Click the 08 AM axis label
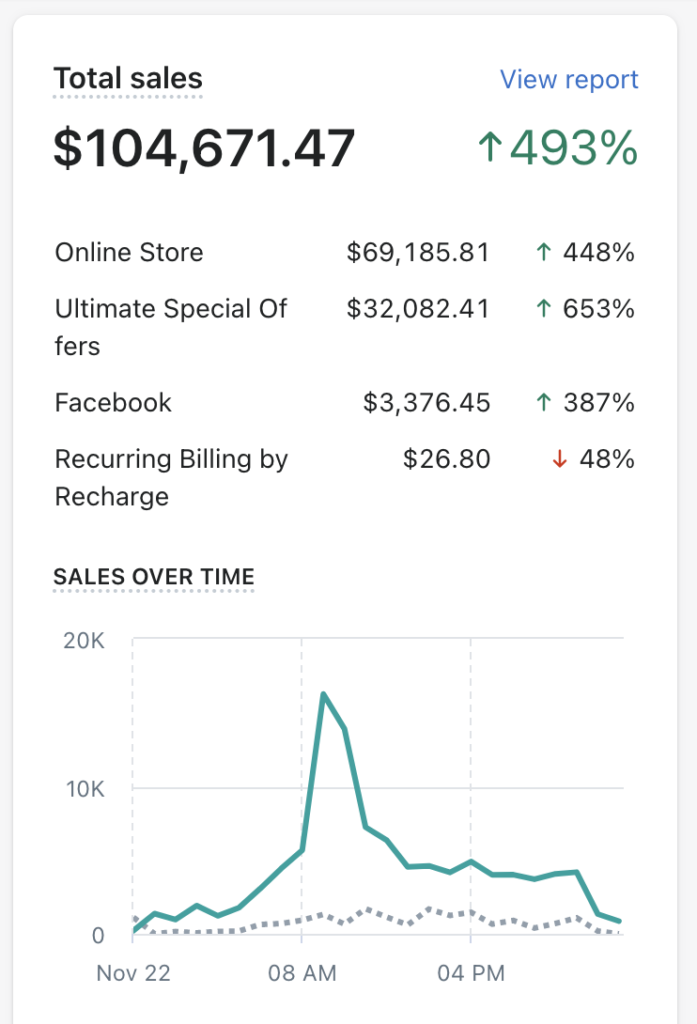This screenshot has width=697, height=1024. point(302,973)
